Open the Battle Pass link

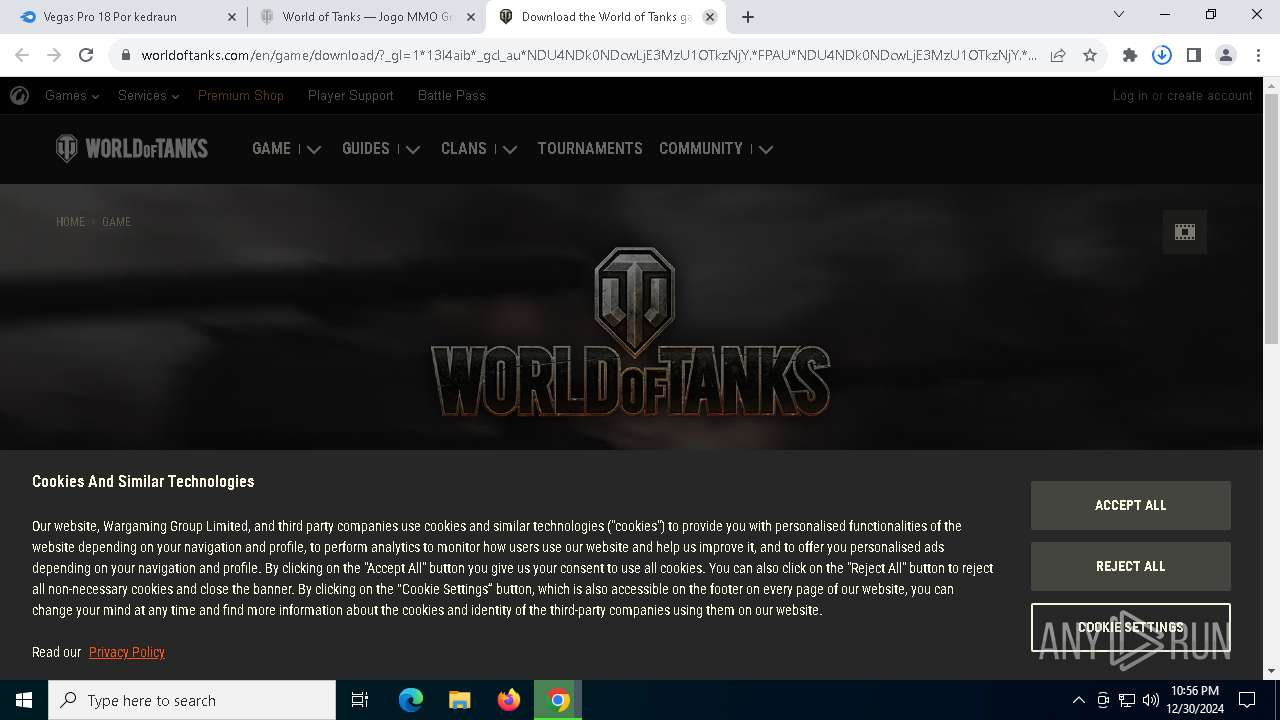[x=452, y=96]
